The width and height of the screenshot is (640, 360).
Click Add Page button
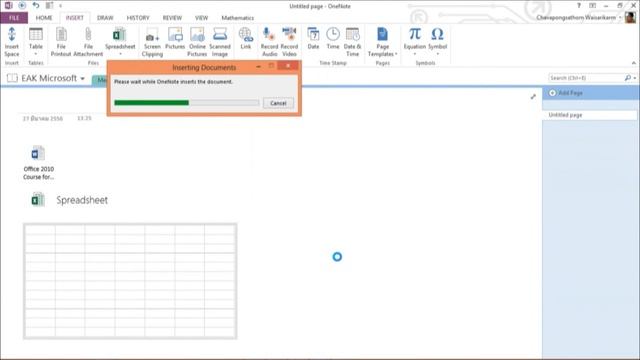pos(566,93)
